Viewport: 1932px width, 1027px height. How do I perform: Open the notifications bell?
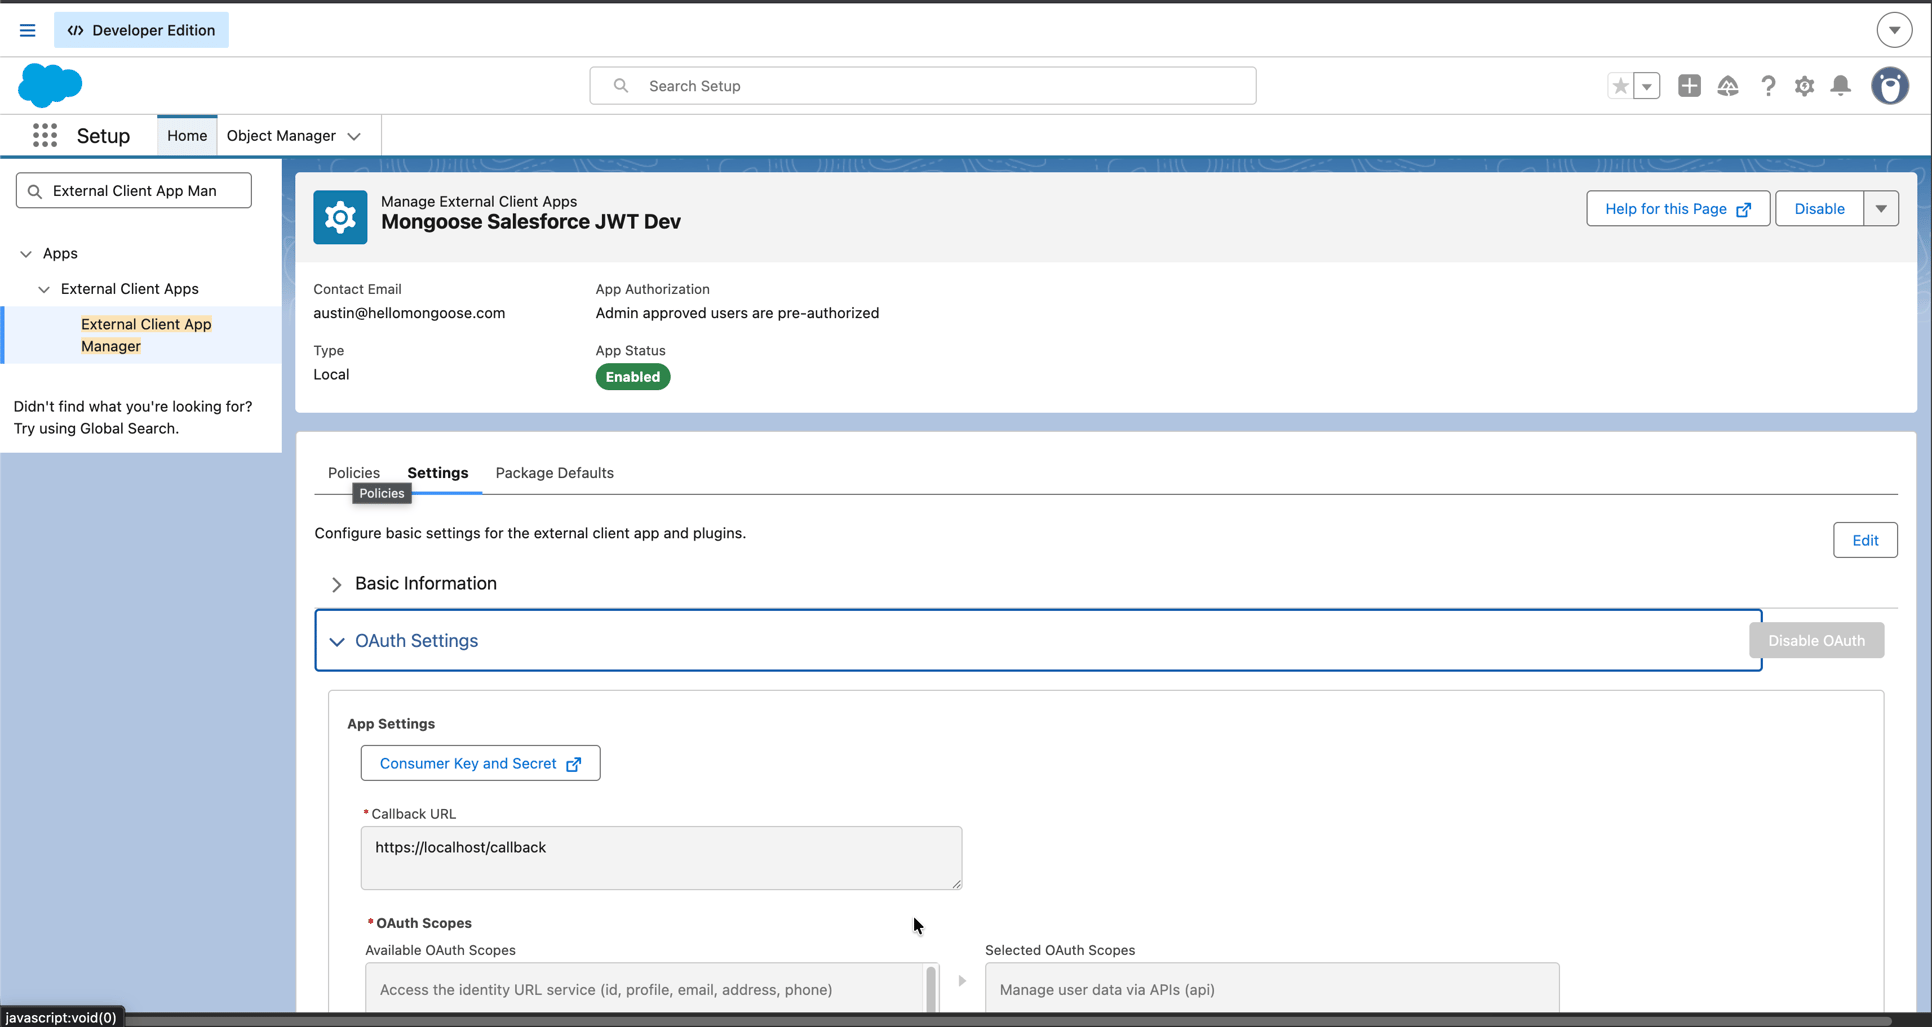click(x=1841, y=86)
